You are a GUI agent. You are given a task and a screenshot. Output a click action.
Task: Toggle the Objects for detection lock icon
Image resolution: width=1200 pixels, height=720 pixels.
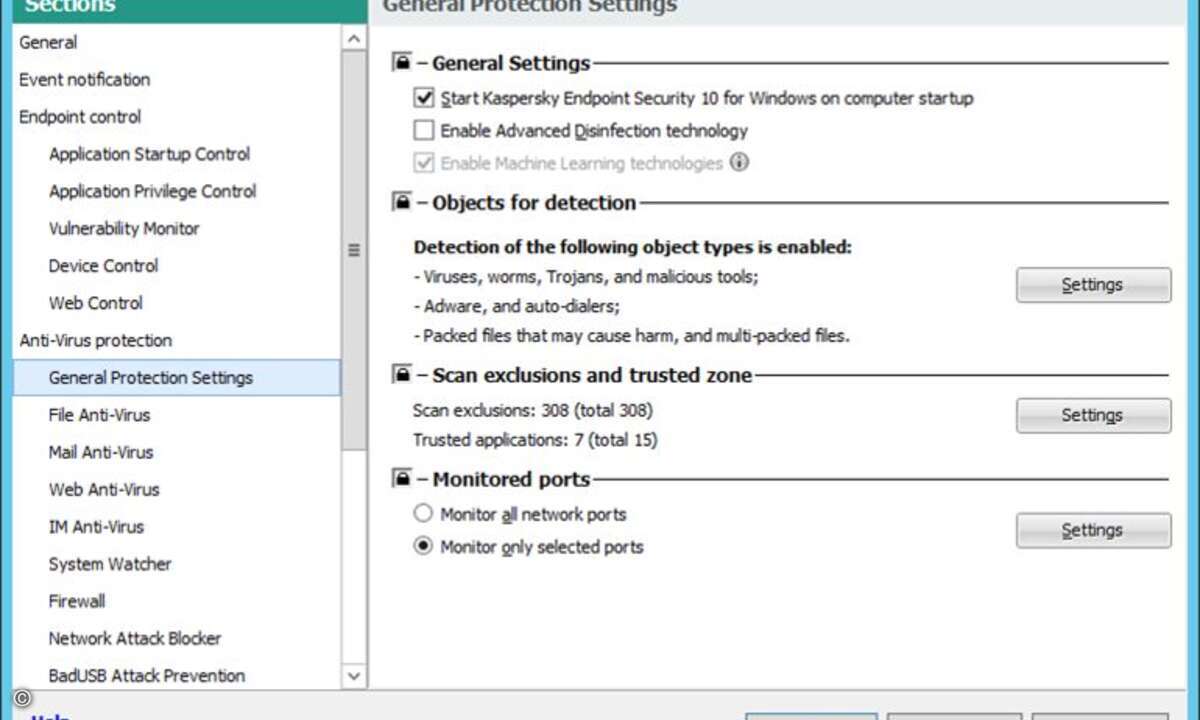point(402,203)
